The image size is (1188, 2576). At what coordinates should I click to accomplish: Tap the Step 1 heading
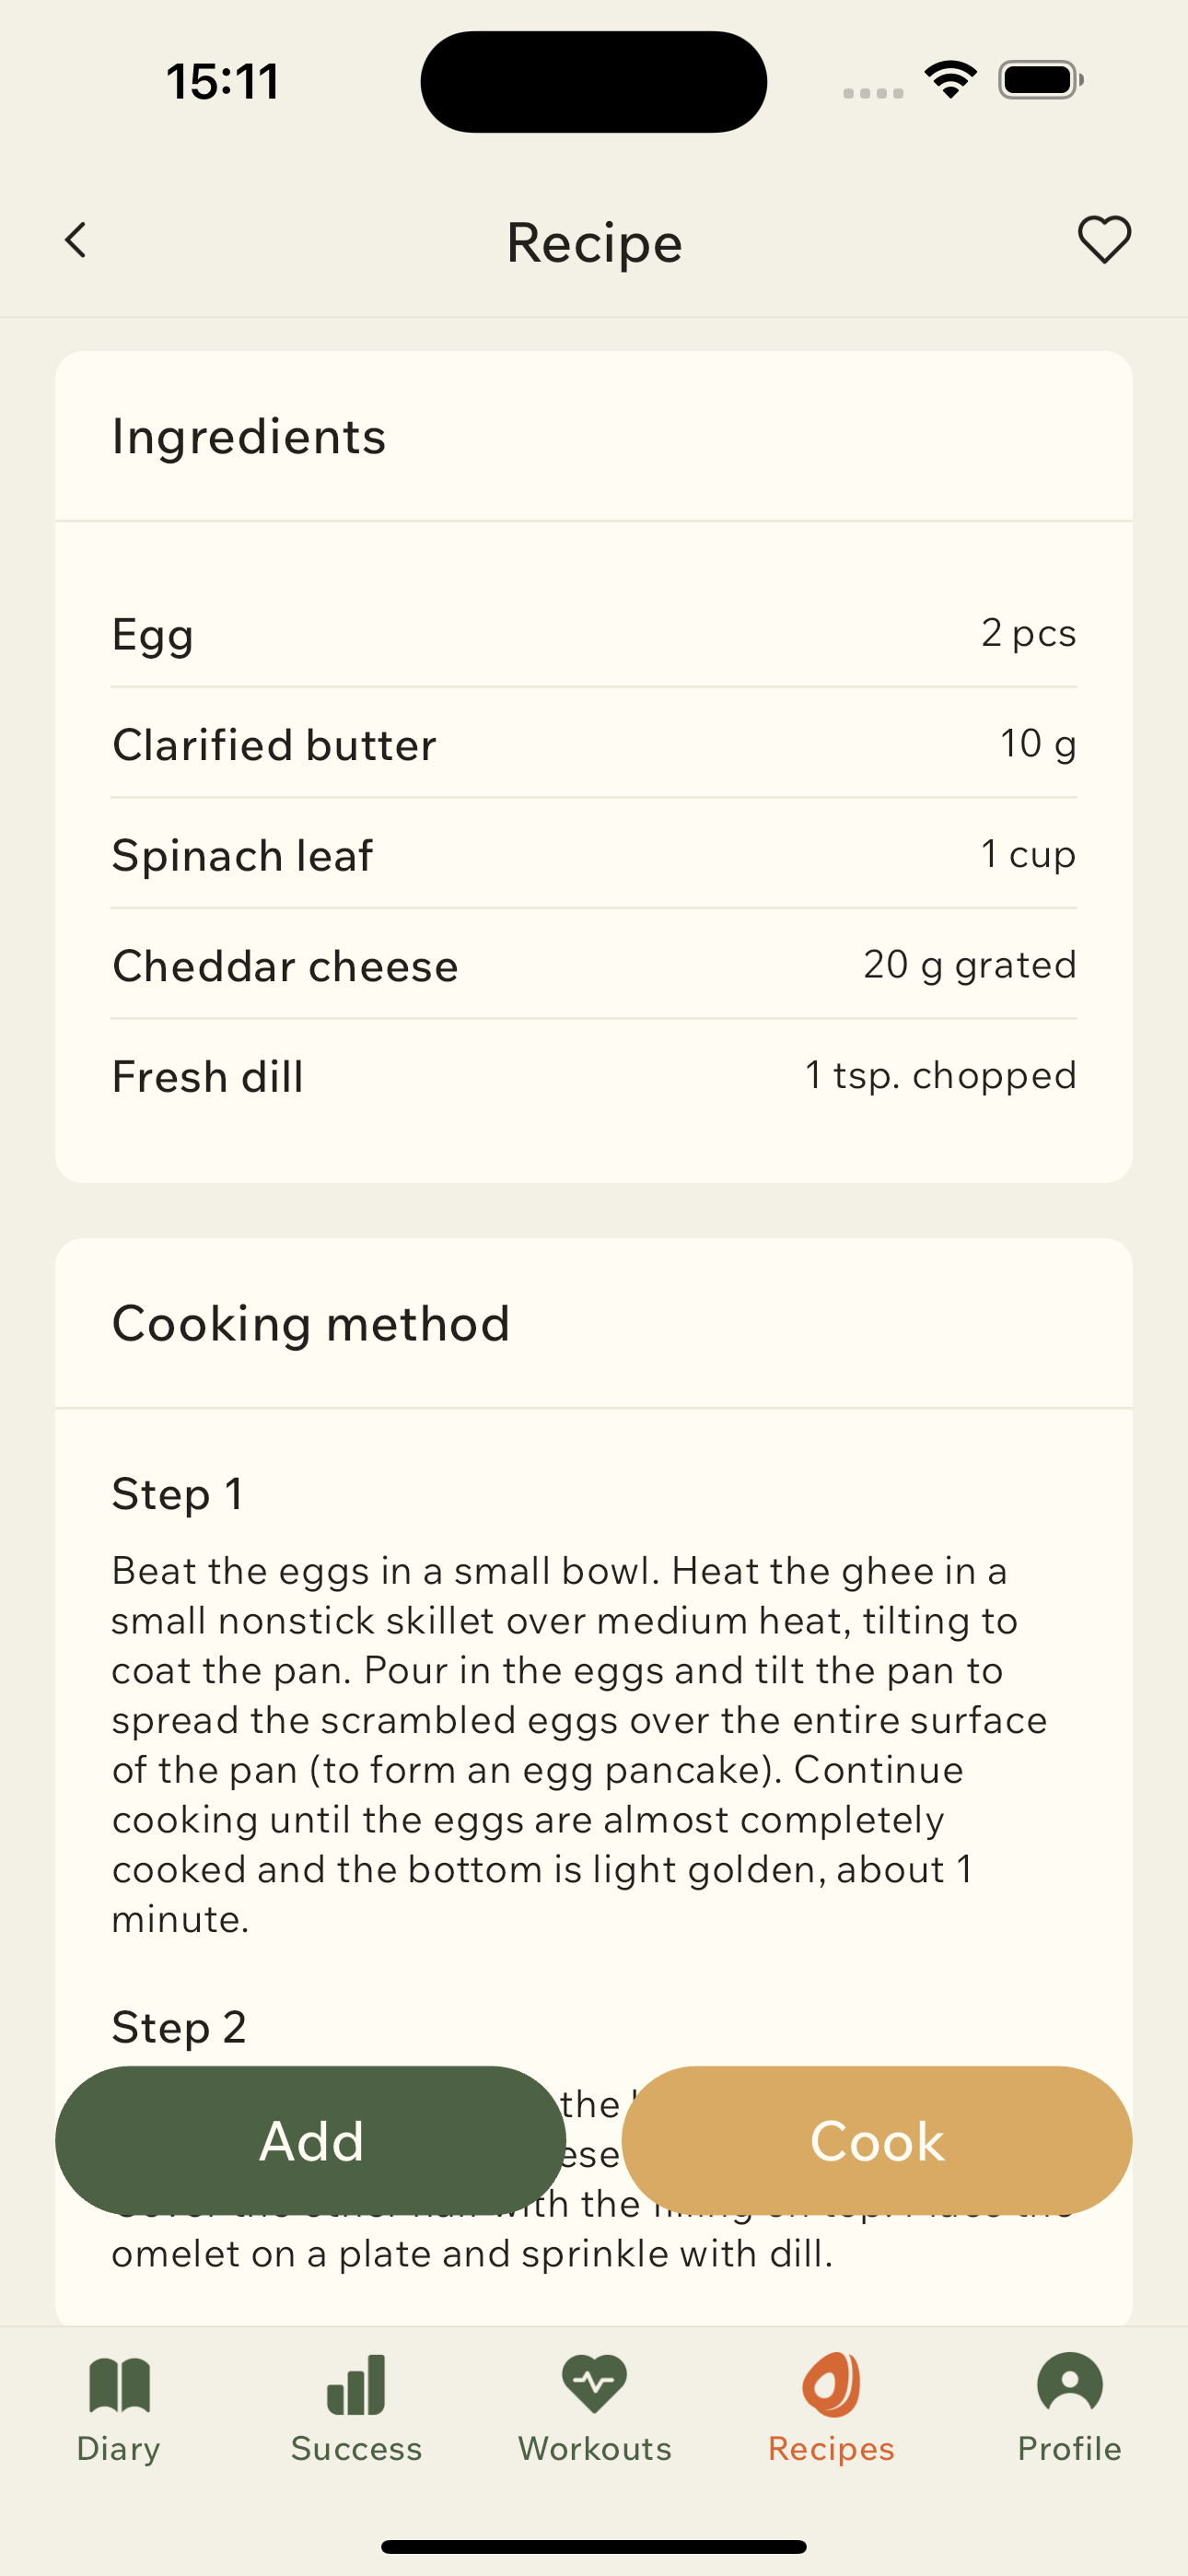click(177, 1495)
